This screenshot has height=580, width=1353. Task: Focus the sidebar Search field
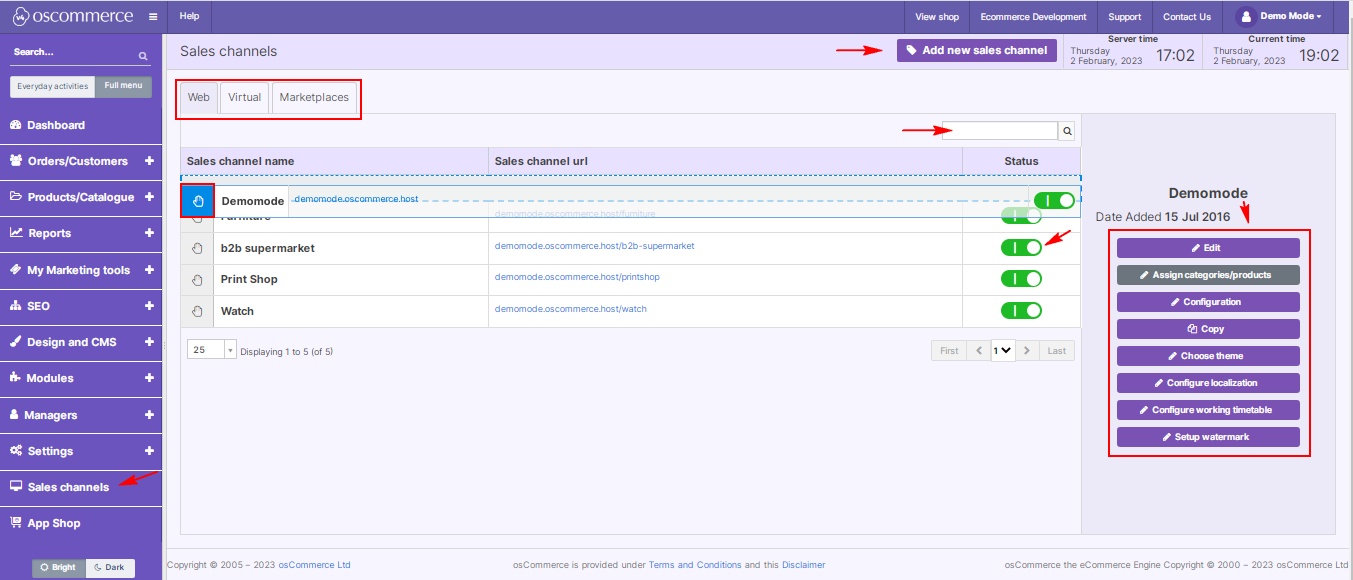point(73,52)
